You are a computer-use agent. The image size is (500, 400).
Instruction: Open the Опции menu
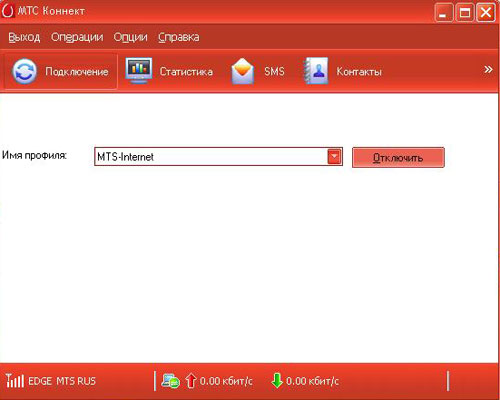pos(130,37)
